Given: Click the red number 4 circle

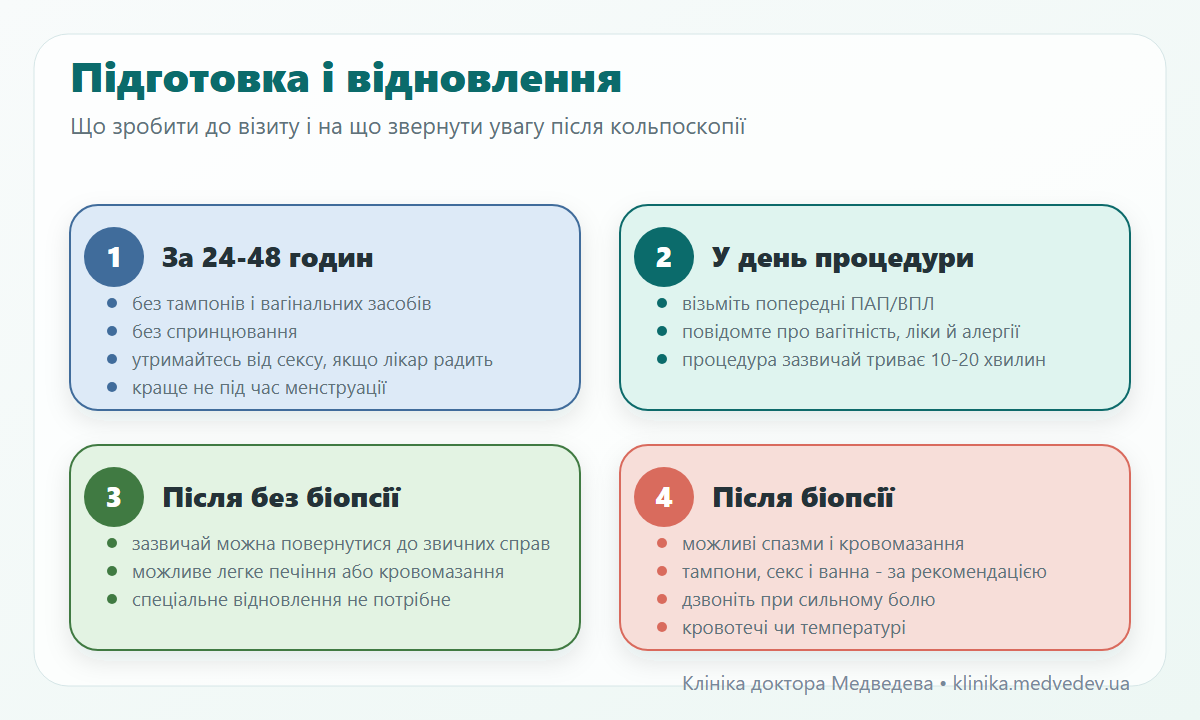Looking at the screenshot, I should pos(664,497).
